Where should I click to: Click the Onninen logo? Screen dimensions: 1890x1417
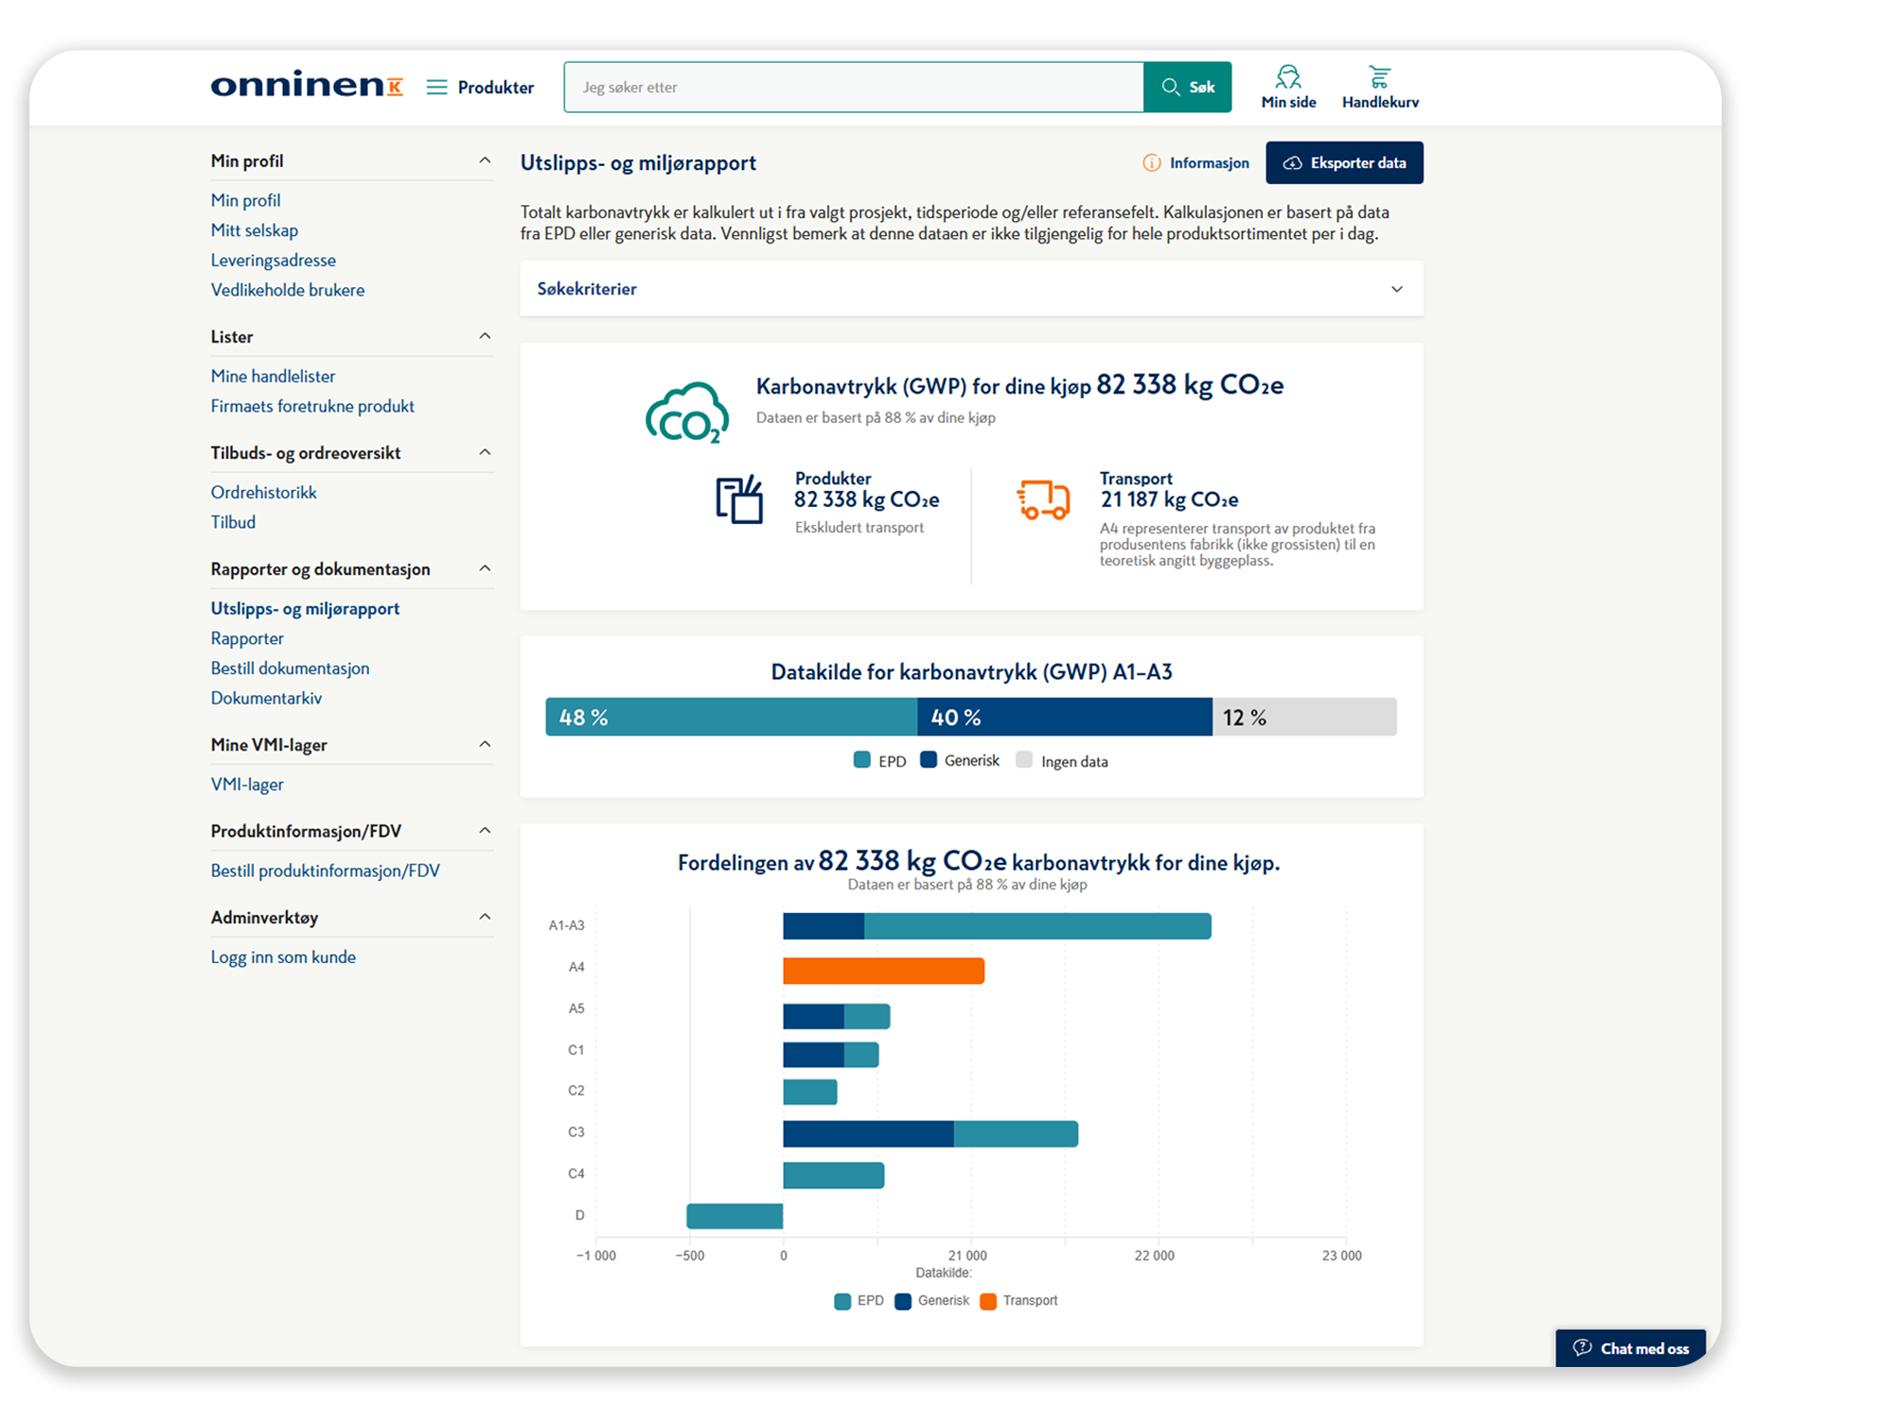(x=306, y=86)
